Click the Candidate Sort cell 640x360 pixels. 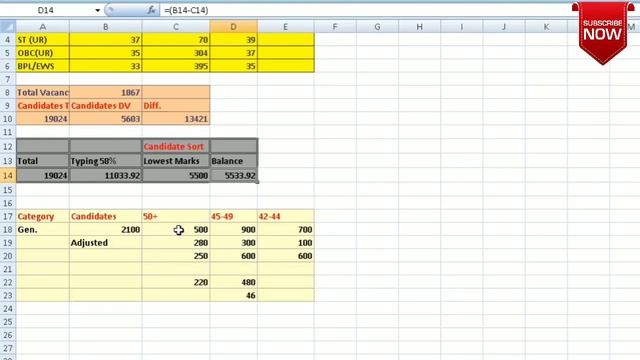176,147
